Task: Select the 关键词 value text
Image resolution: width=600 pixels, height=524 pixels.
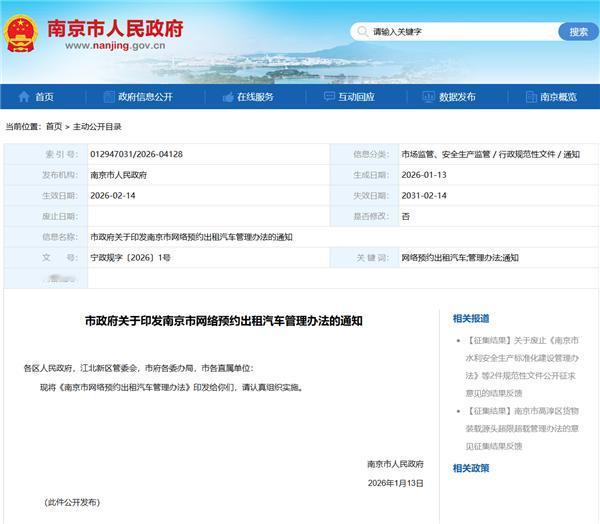Action: point(460,258)
